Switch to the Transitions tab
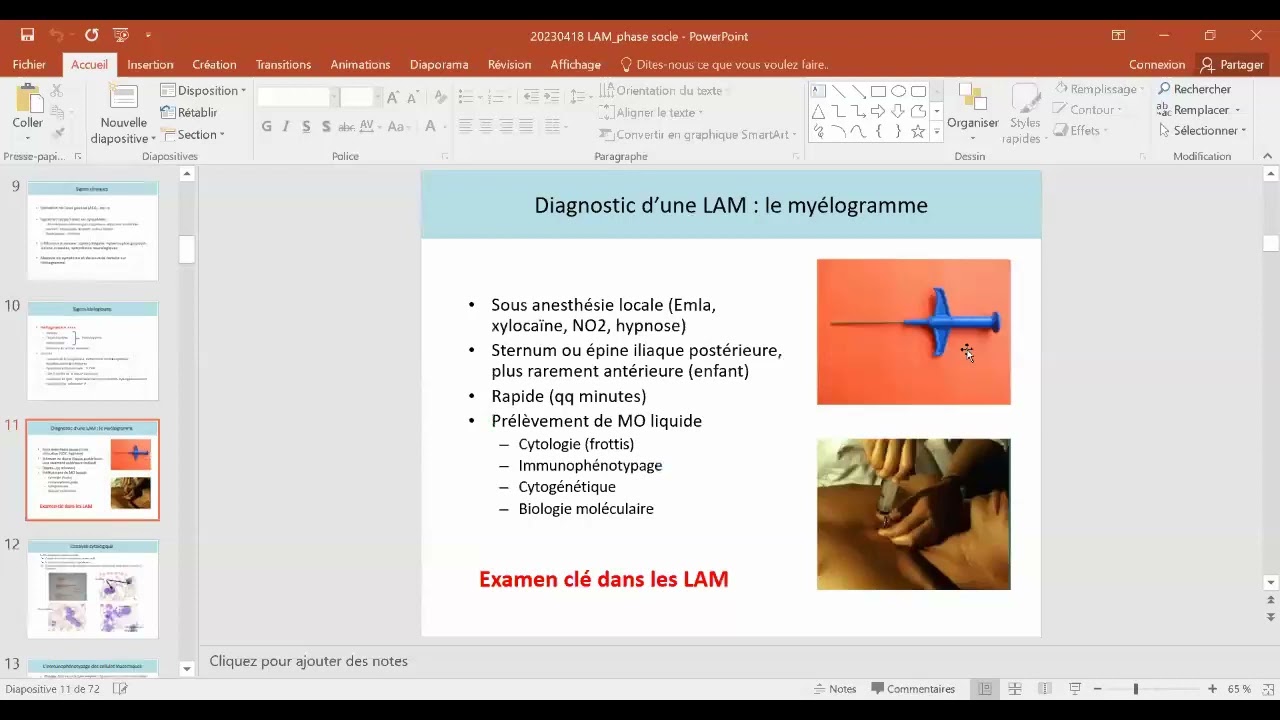This screenshot has height=720, width=1280. click(x=283, y=64)
